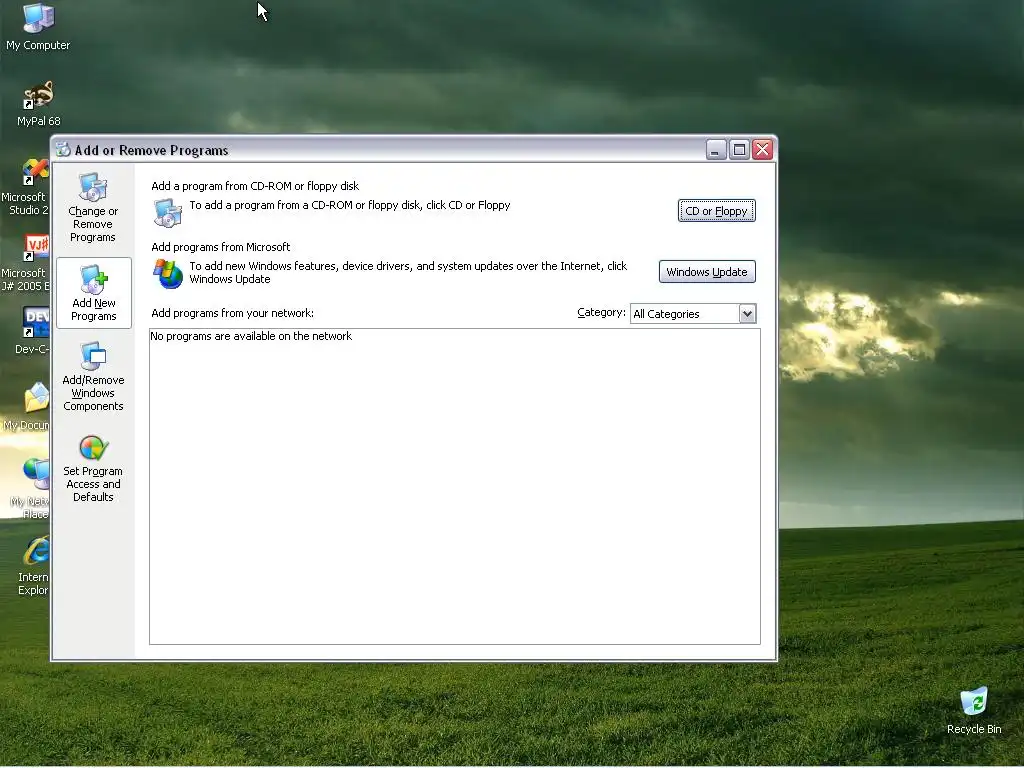The image size is (1024, 768).
Task: Click 'Add programs from Microsoft' heading
Action: click(x=221, y=247)
